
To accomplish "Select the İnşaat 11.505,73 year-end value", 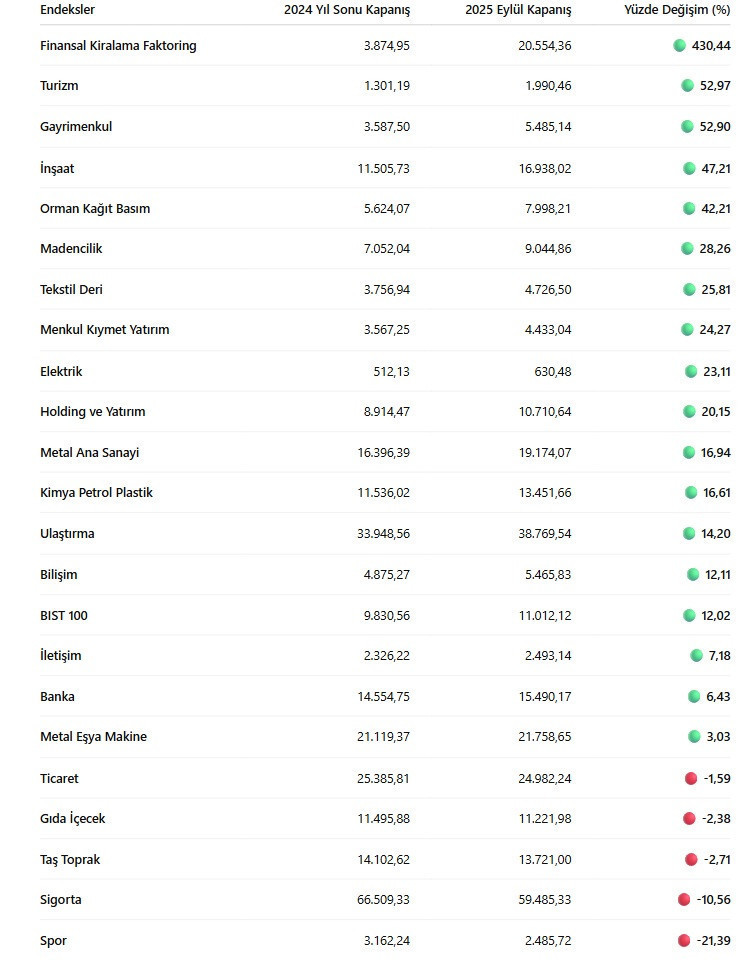I will click(x=383, y=168).
